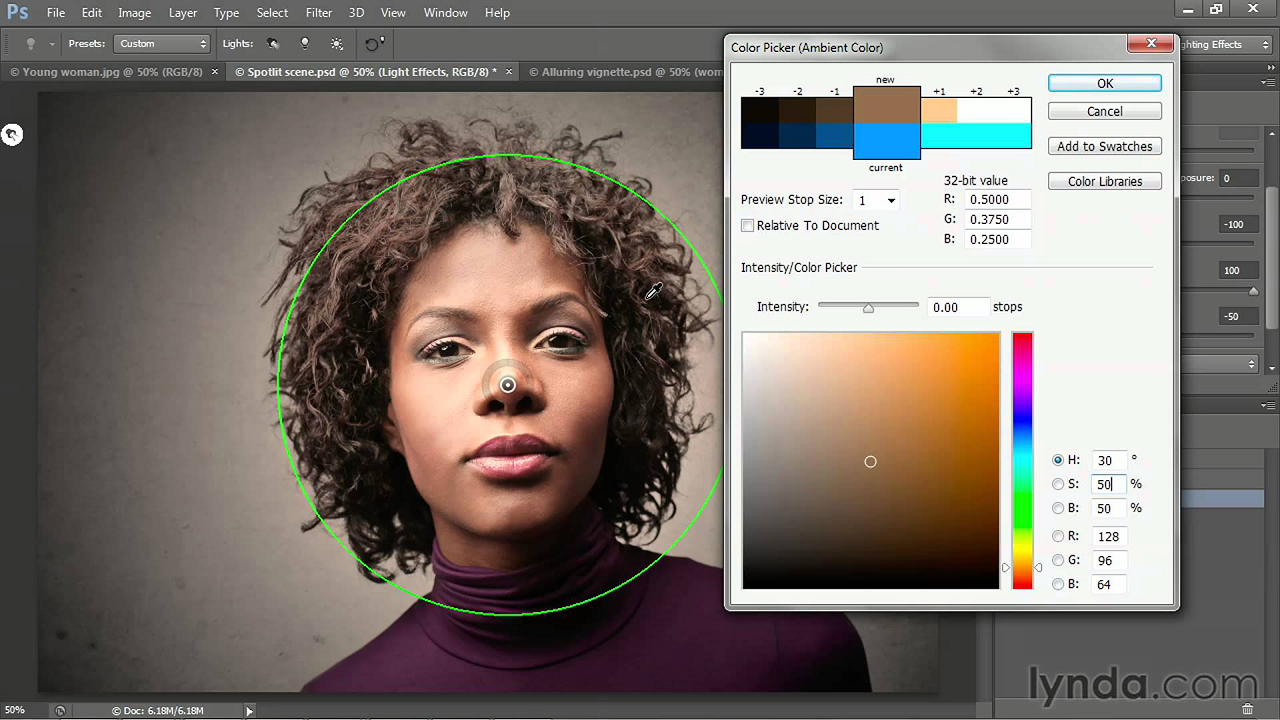Click the Intensity slider handle
Viewport: 1280px width, 720px height.
click(x=868, y=308)
